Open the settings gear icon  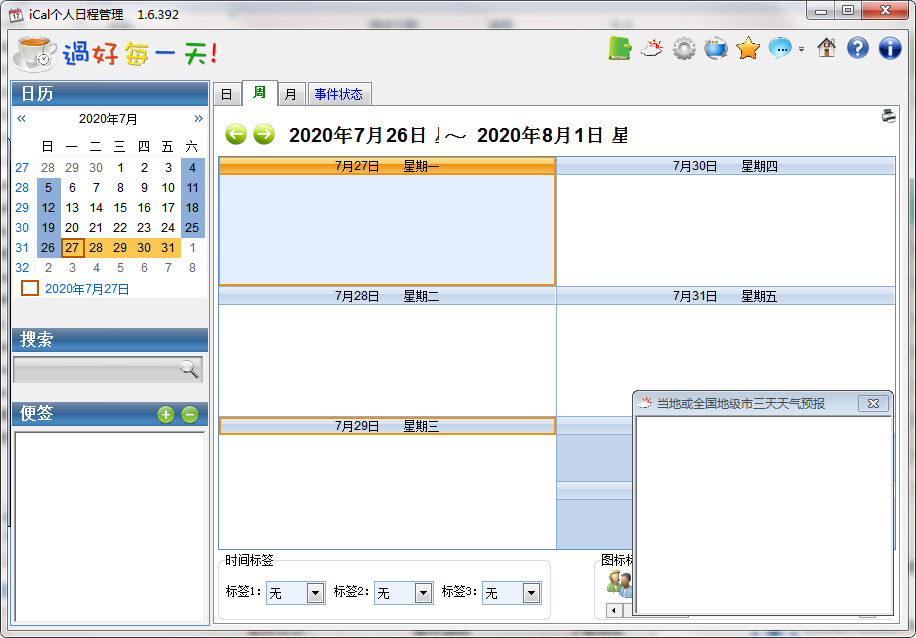683,48
